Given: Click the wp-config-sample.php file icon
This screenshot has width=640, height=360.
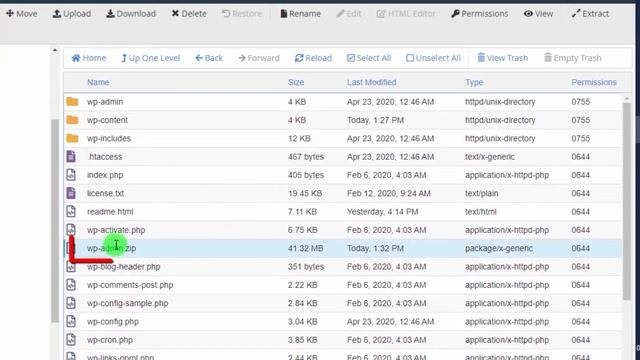Looking at the screenshot, I should click(x=71, y=303).
